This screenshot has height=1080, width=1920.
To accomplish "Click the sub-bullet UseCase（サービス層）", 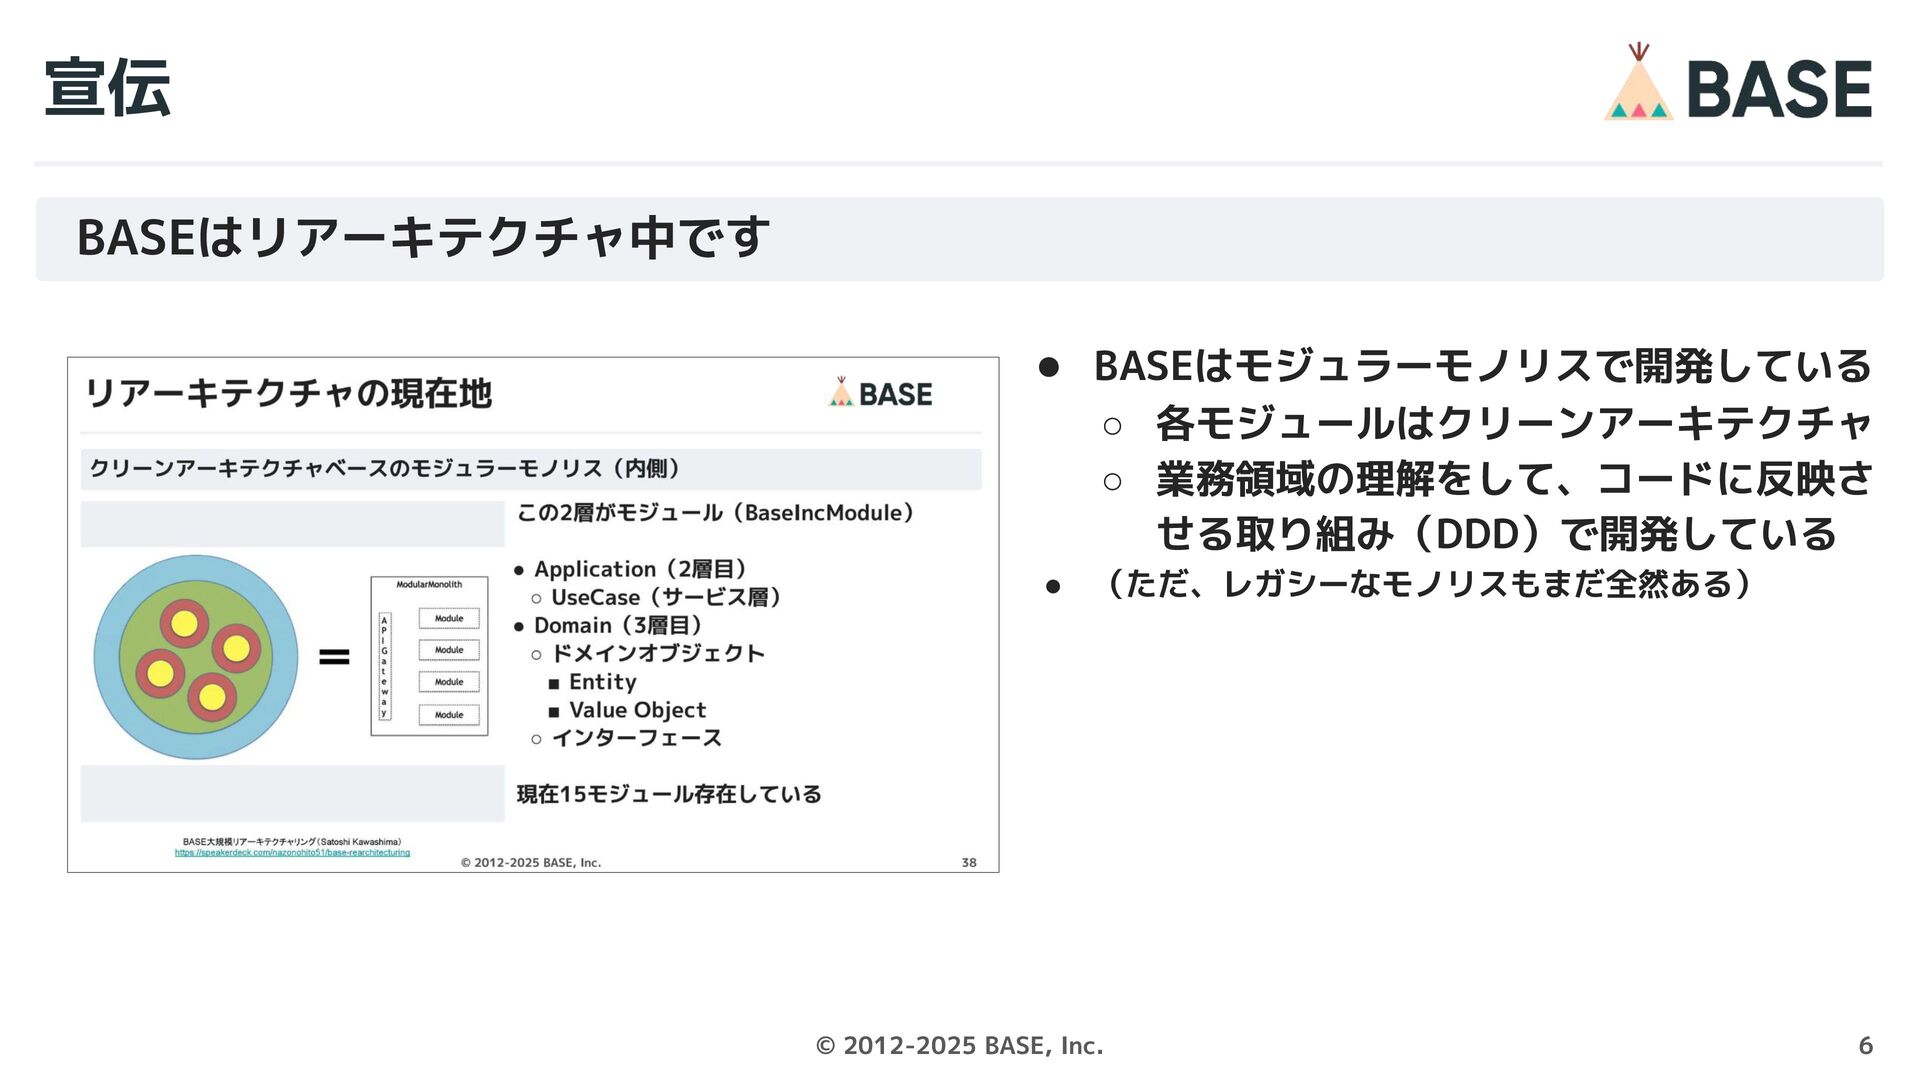I will (x=666, y=597).
